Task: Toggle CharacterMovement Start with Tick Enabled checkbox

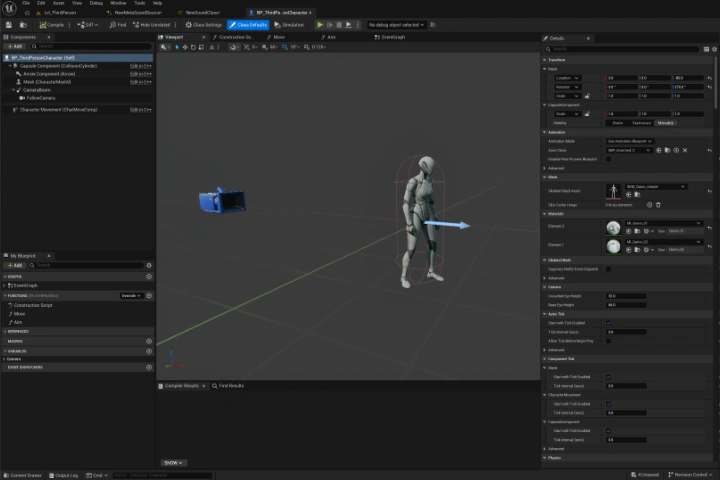Action: (x=608, y=404)
